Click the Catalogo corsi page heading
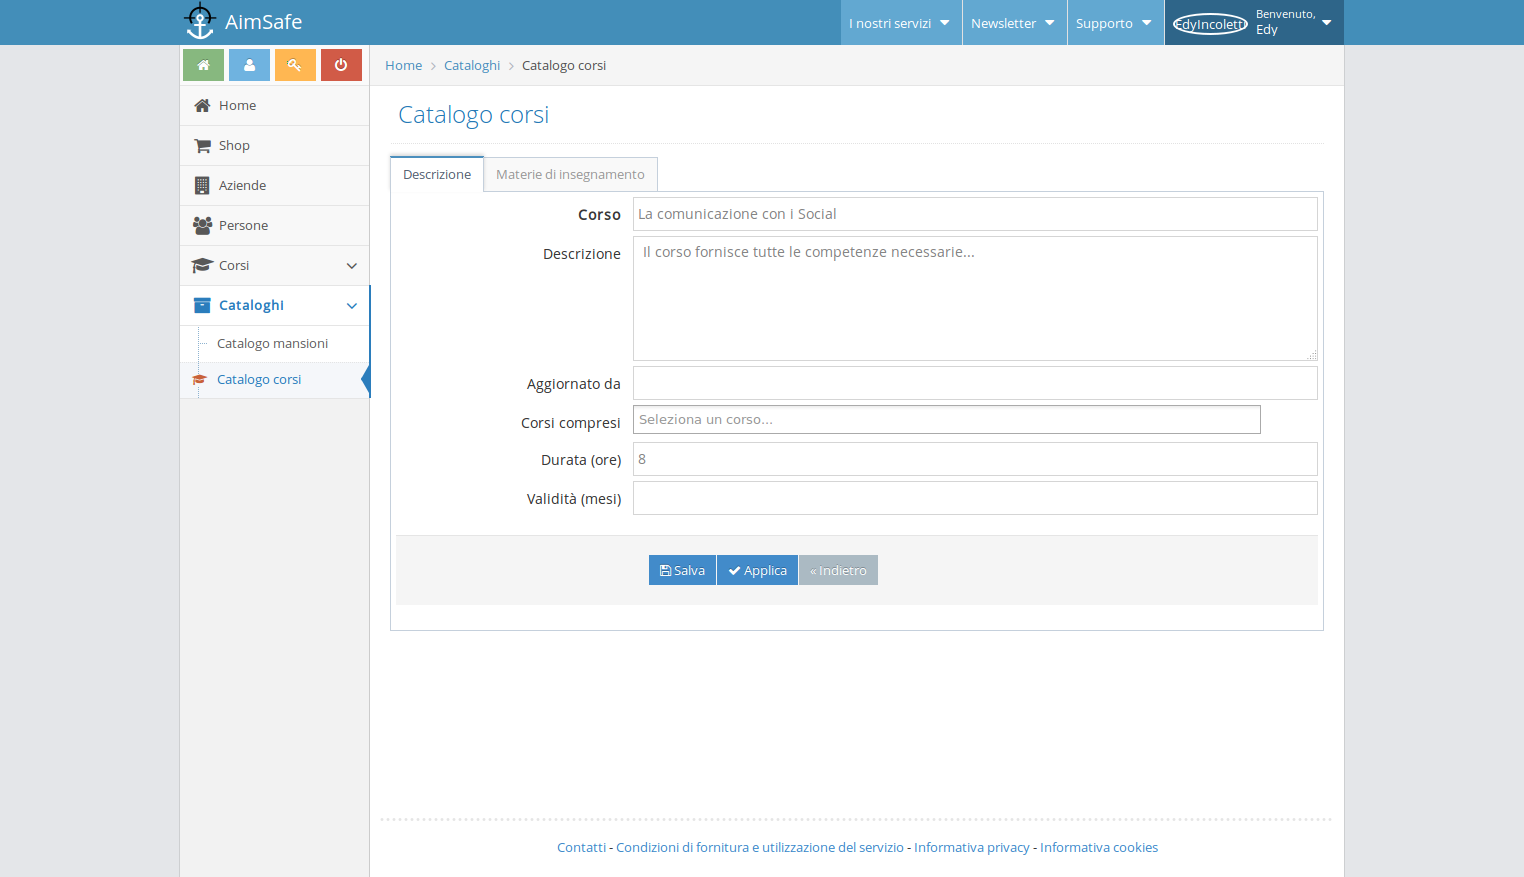1524x877 pixels. (473, 115)
